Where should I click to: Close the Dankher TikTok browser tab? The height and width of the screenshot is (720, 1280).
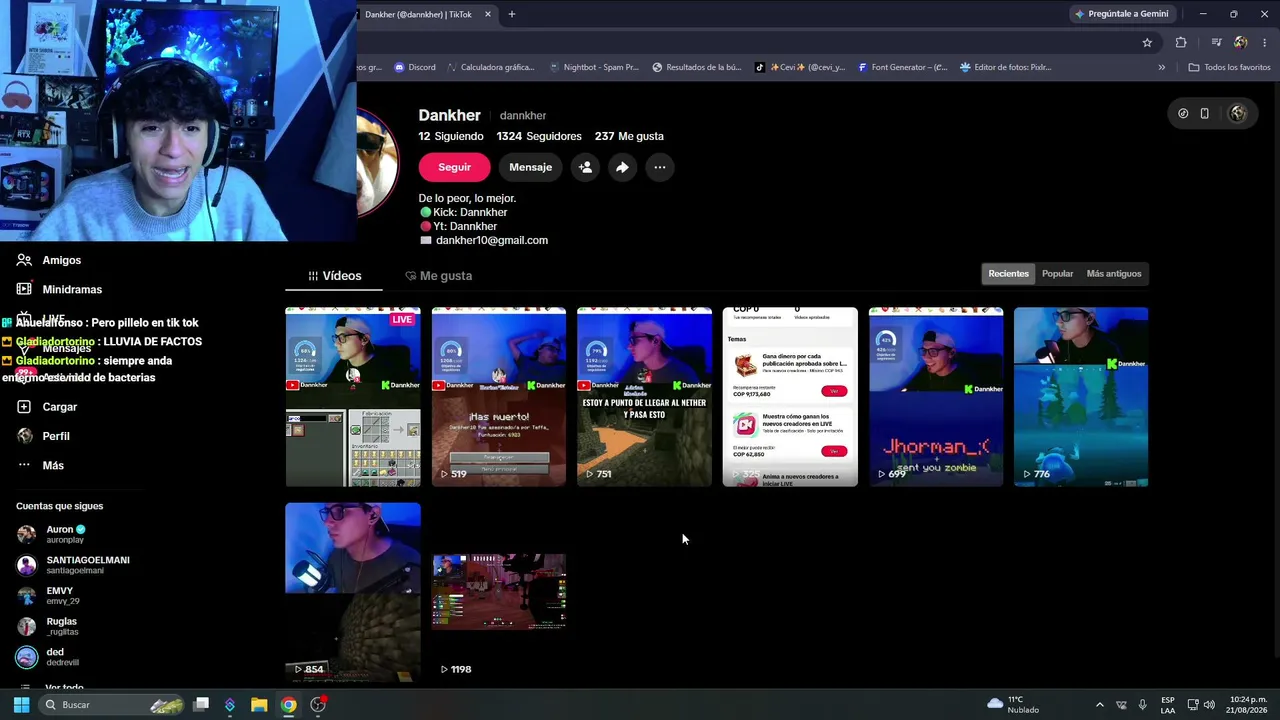pyautogui.click(x=488, y=14)
